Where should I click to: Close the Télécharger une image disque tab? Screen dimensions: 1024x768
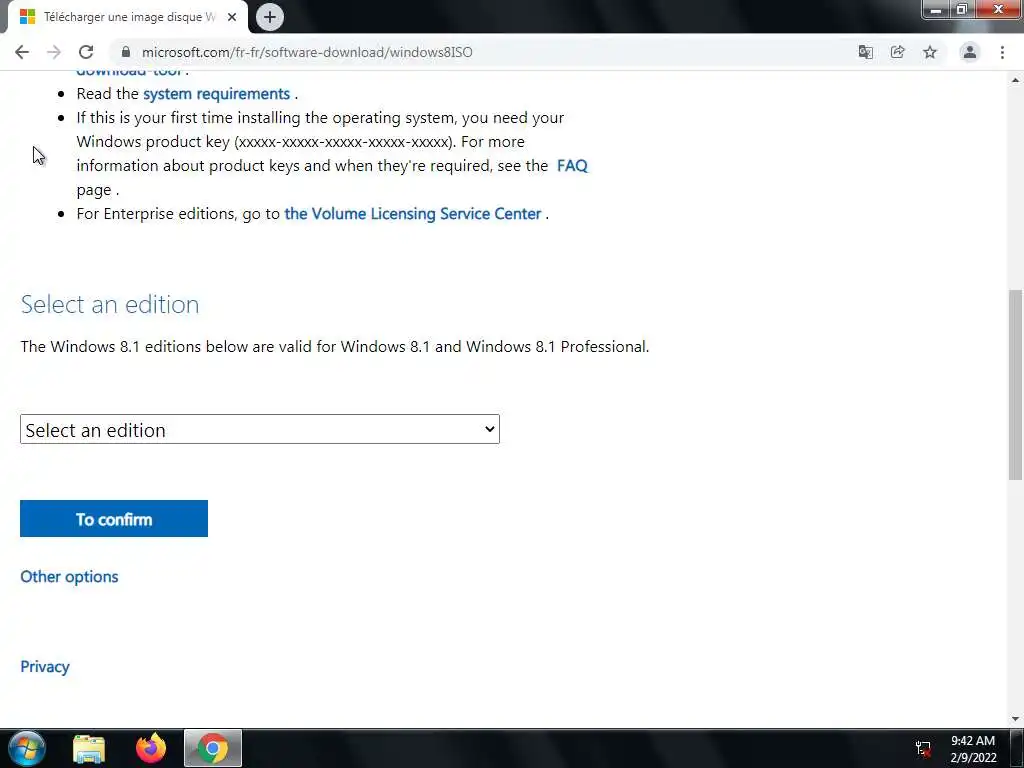[x=232, y=17]
